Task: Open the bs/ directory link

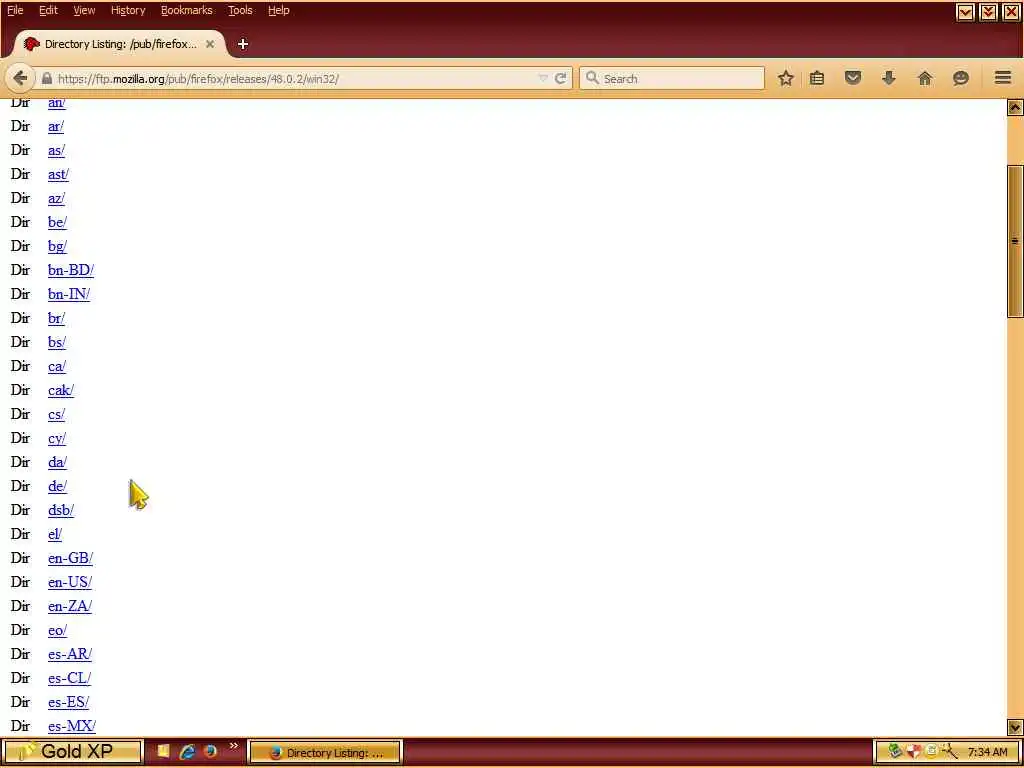Action: click(57, 342)
